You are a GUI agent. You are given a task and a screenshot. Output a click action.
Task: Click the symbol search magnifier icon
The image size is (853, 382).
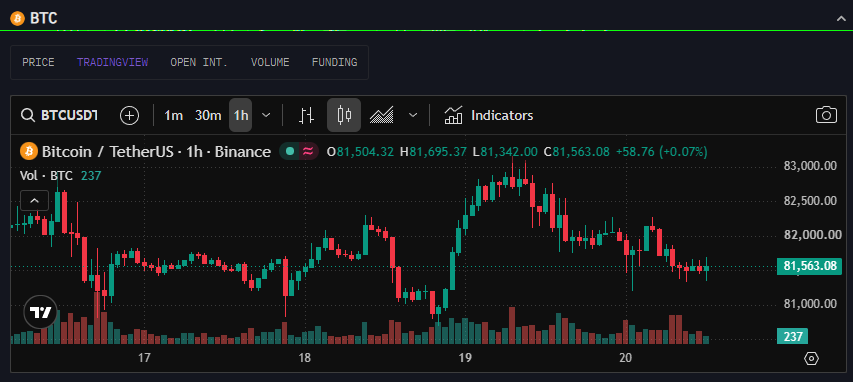28,115
